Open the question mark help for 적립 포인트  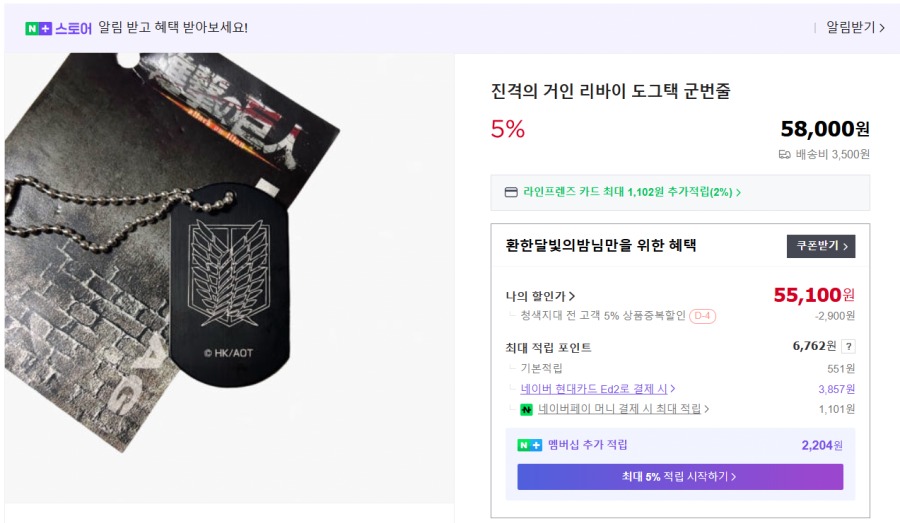[848, 347]
